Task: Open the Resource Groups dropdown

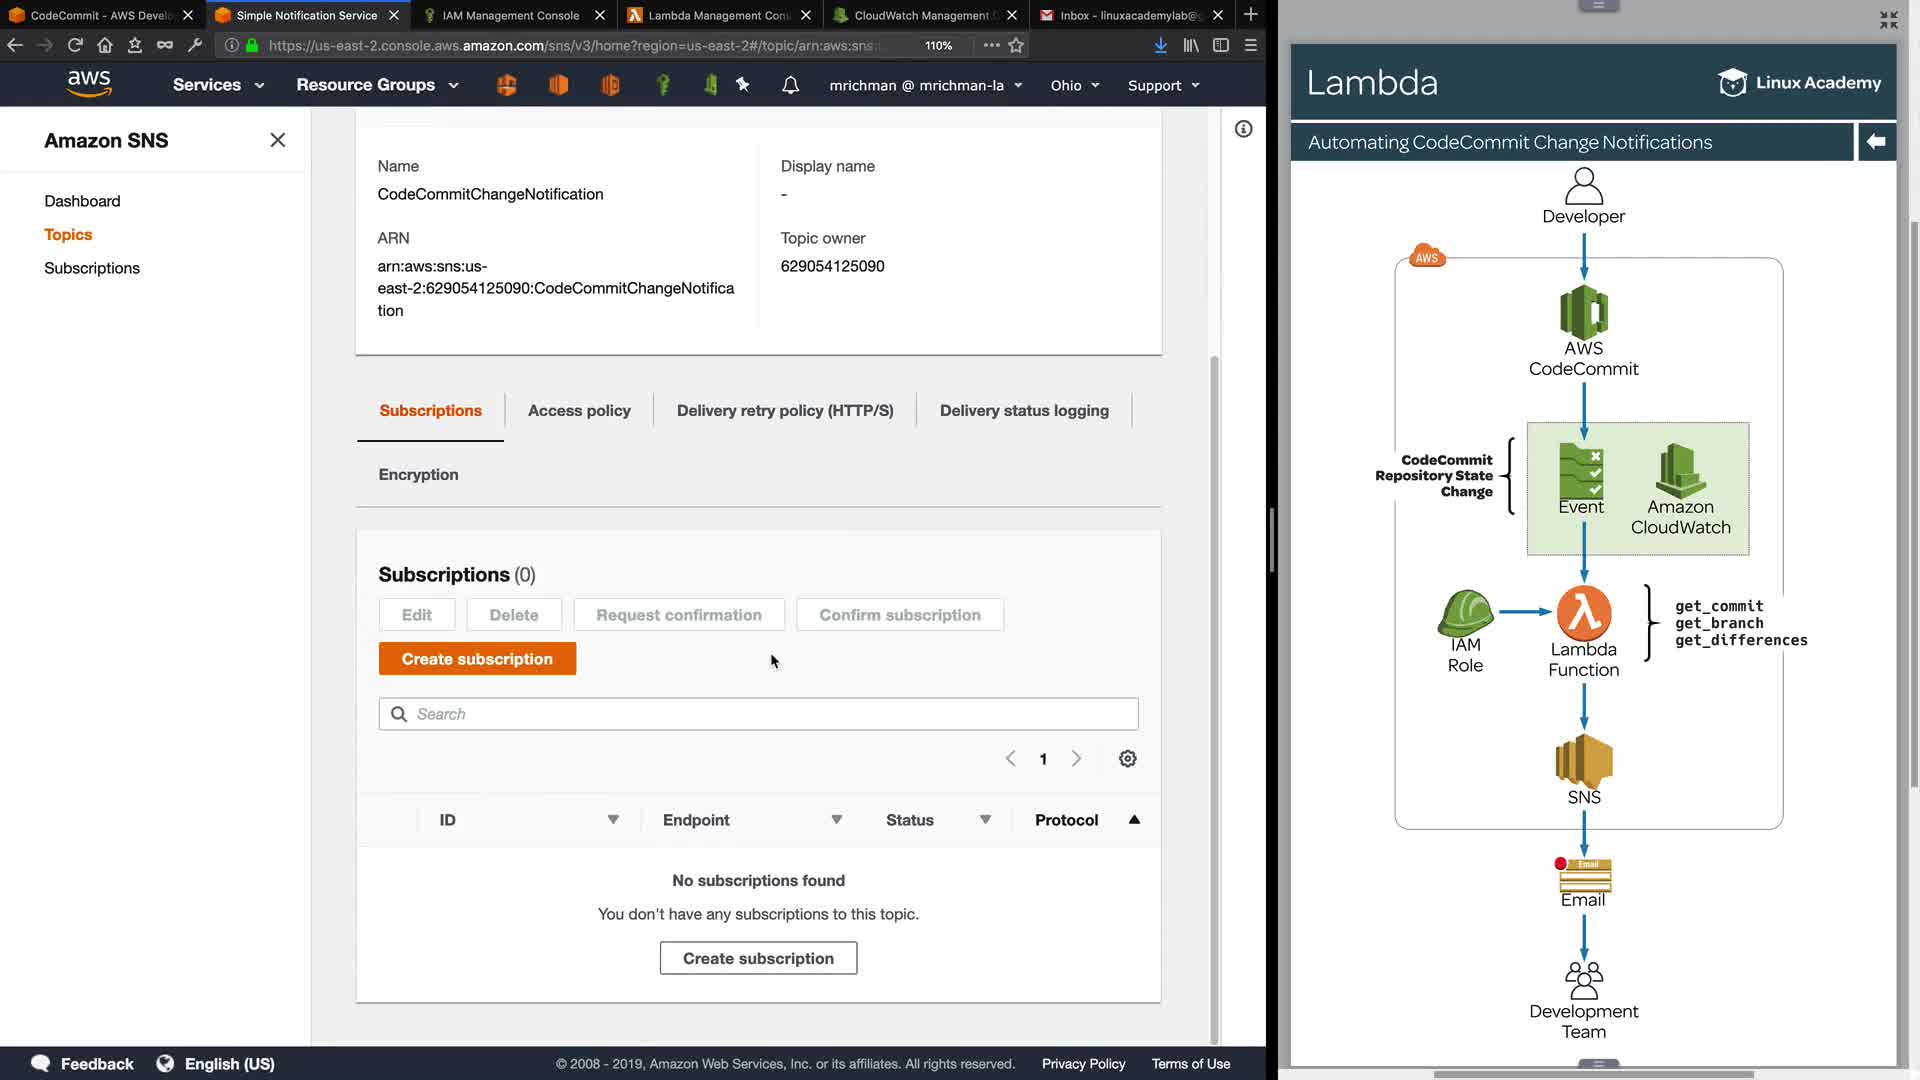Action: [377, 85]
